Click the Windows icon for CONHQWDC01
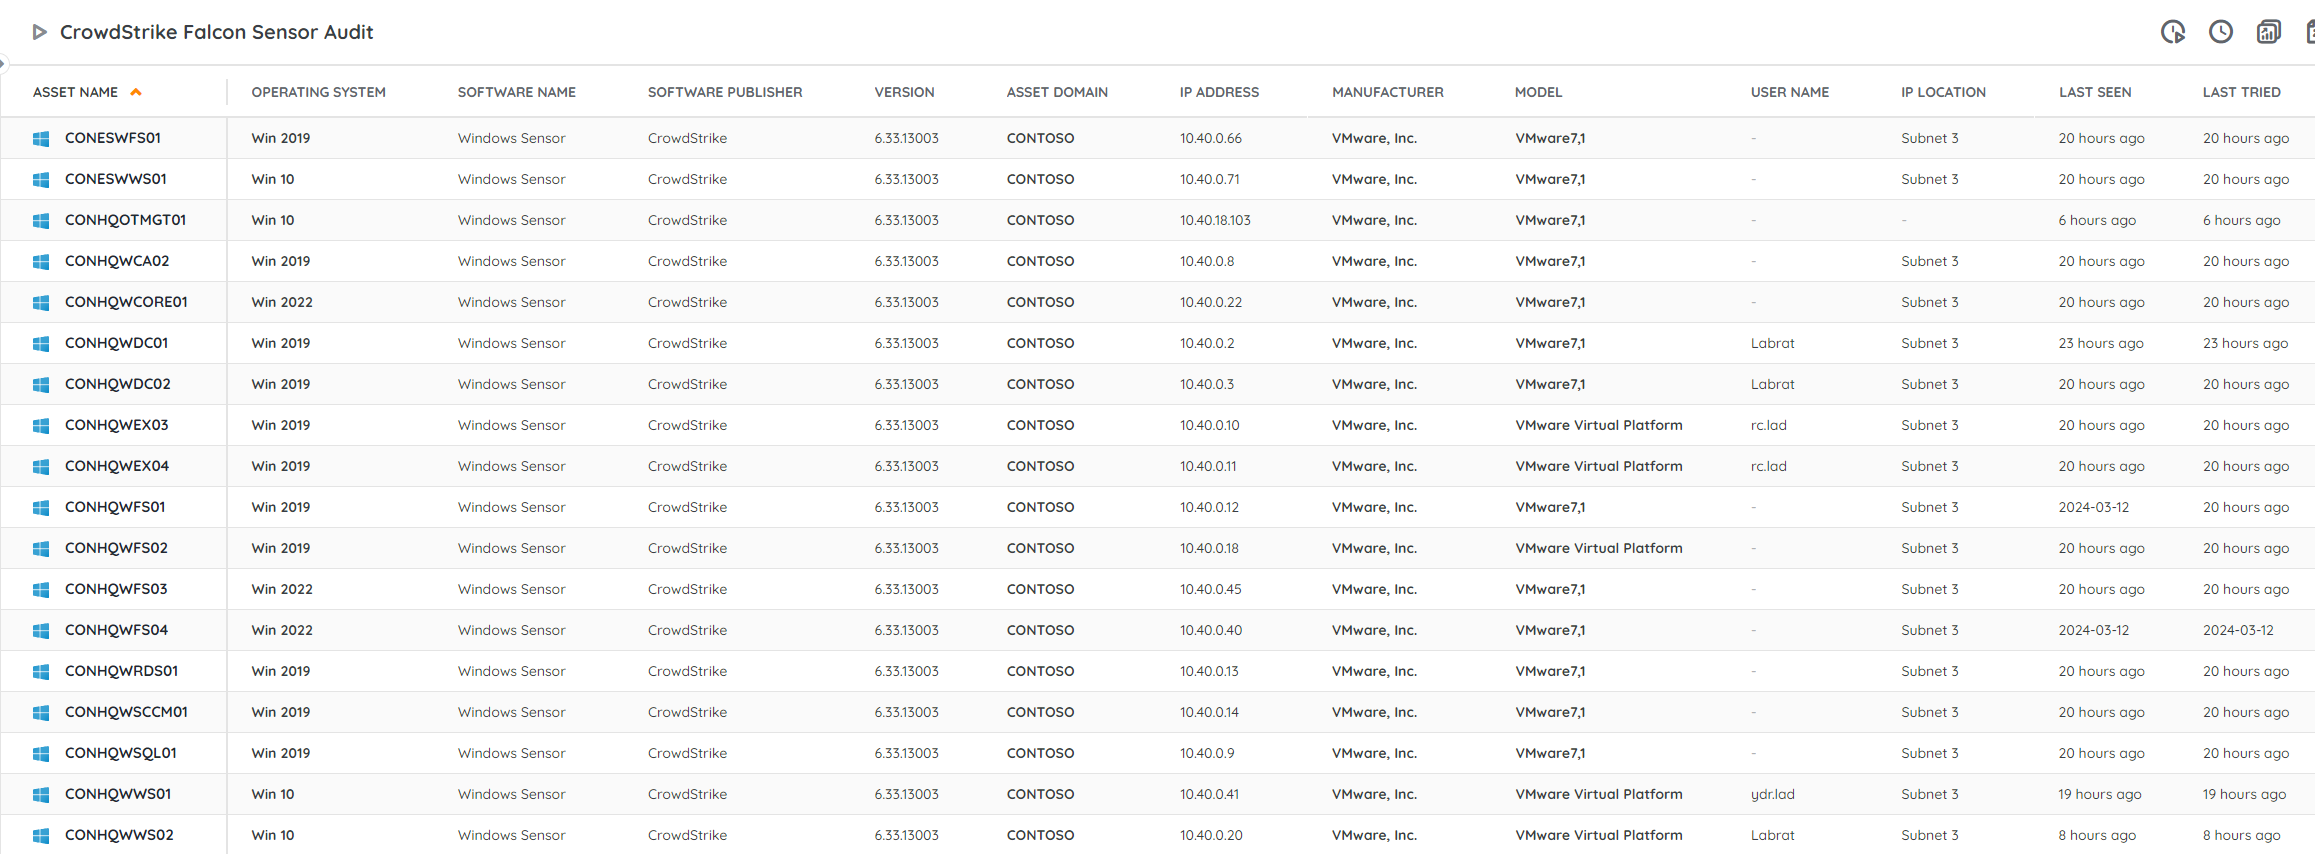The image size is (2315, 854). click(x=41, y=344)
